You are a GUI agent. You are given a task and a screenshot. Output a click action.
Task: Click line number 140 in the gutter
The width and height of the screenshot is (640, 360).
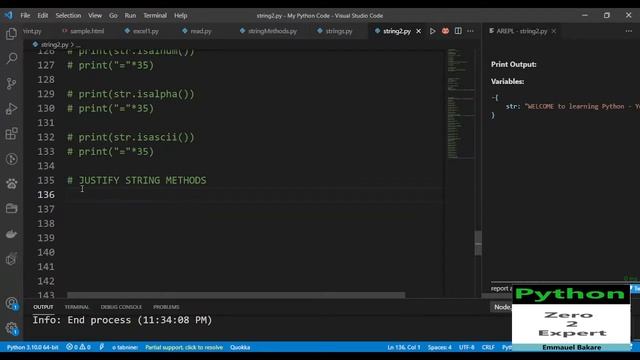pos(46,253)
